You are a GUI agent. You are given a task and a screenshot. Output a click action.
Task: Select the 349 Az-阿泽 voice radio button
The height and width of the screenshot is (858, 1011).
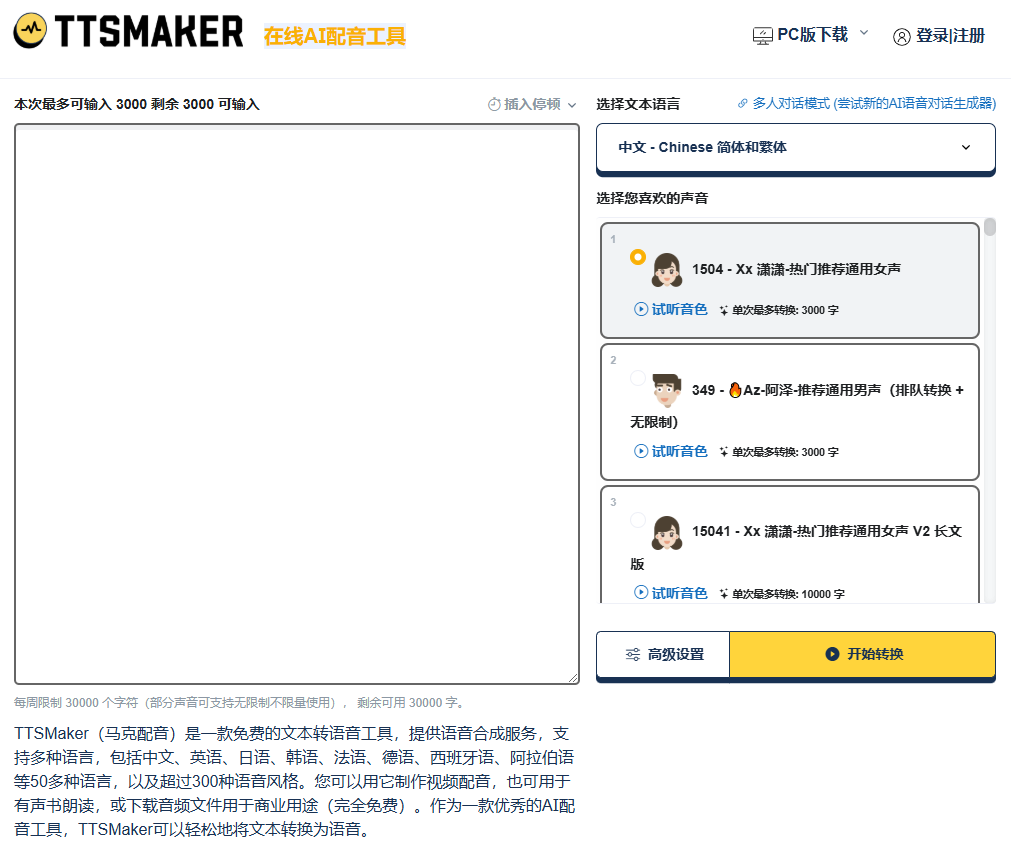(638, 378)
